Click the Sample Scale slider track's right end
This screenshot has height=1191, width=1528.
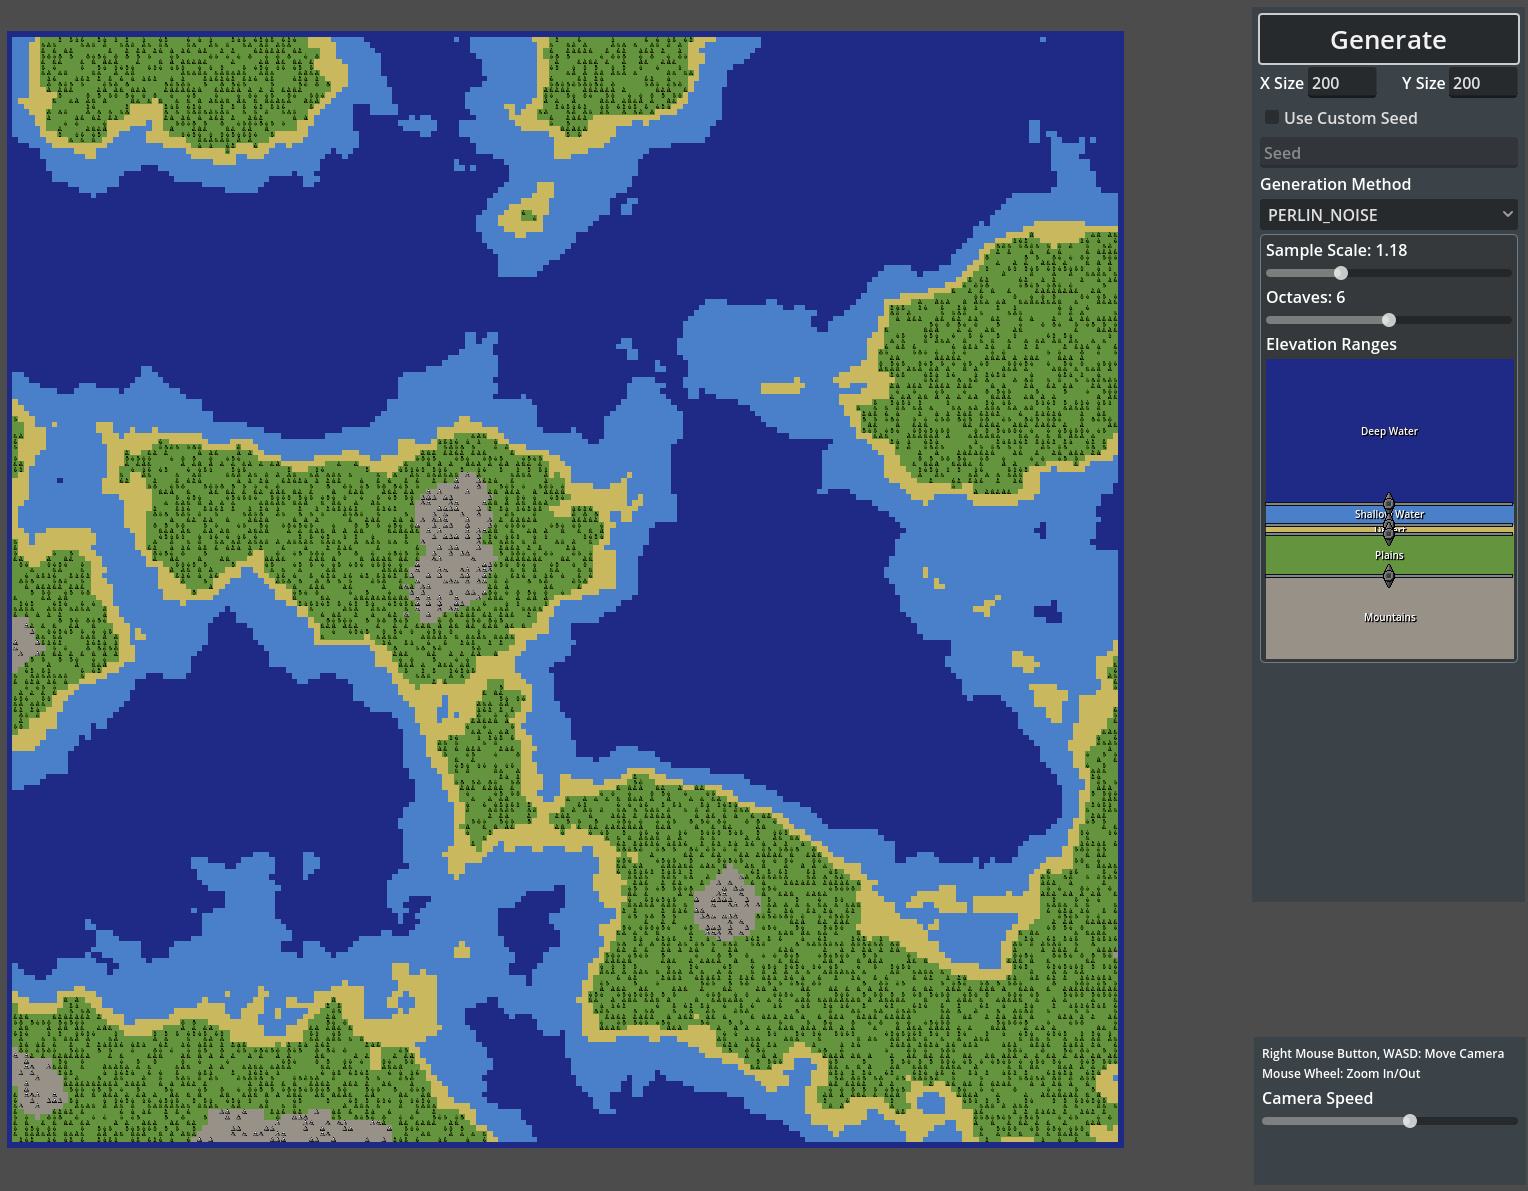tap(1506, 273)
